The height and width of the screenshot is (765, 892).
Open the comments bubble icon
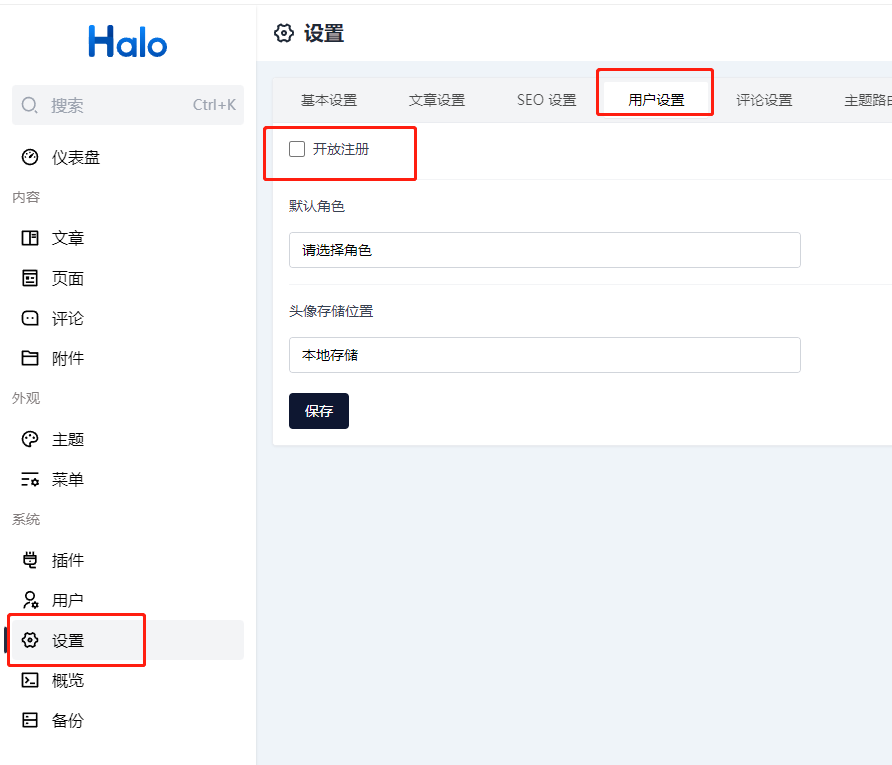(x=30, y=318)
